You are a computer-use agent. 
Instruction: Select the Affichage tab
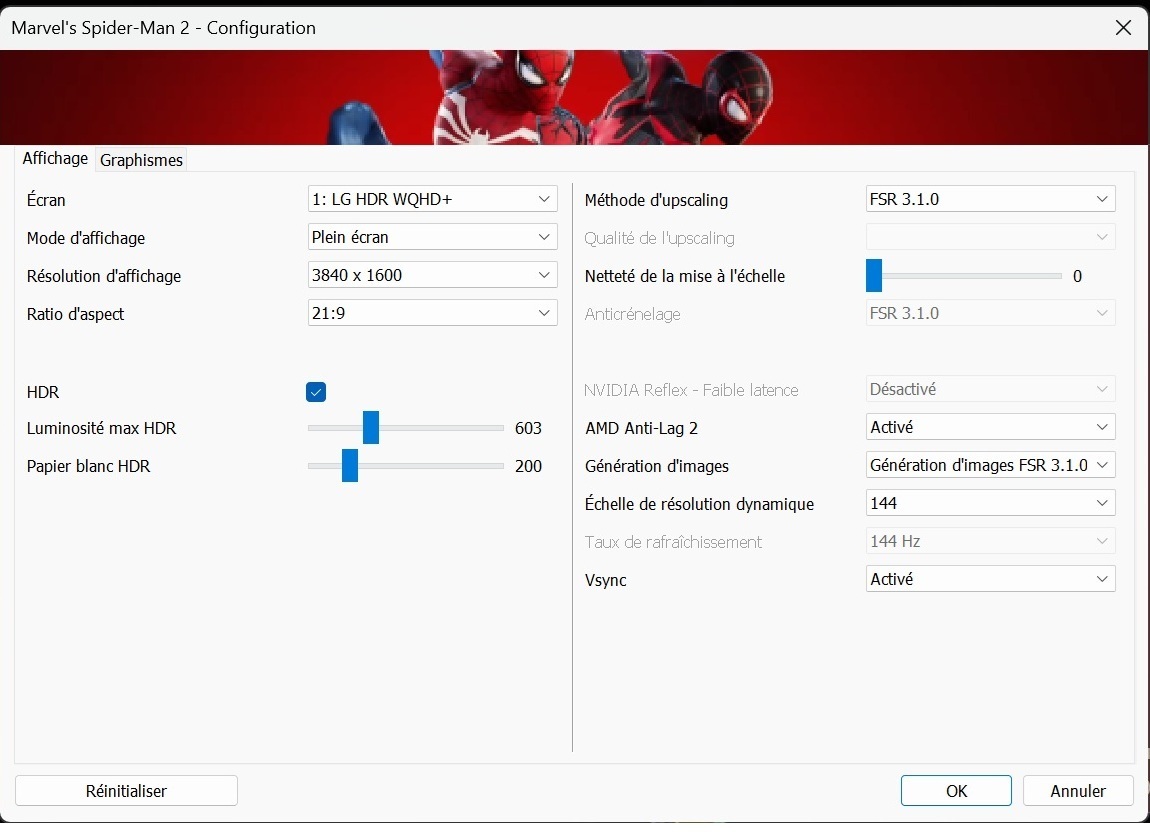[55, 158]
